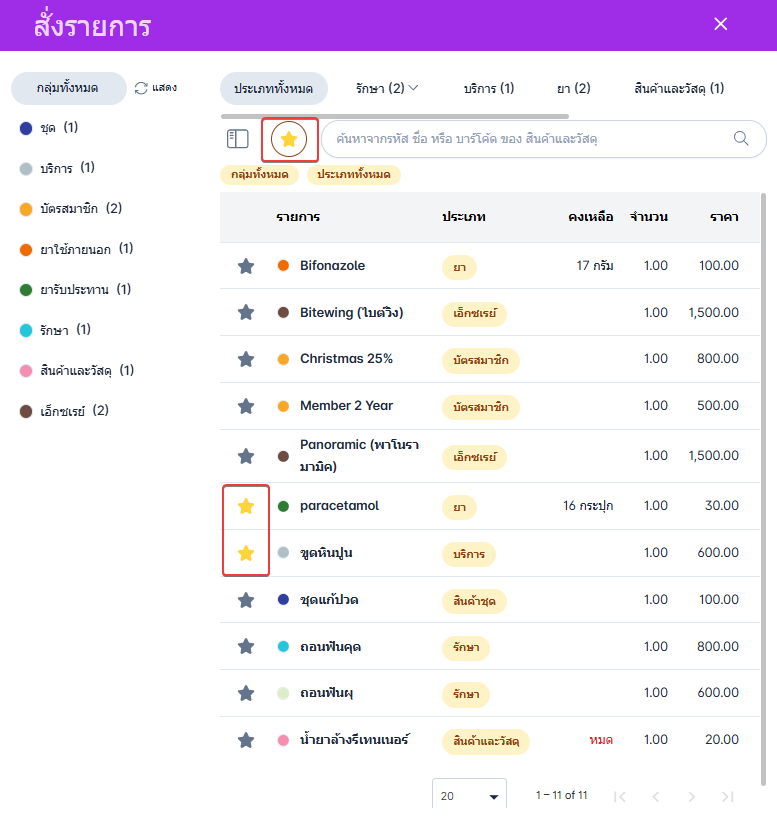
Task: Click the blue ชุด group color dot
Action: [26, 128]
